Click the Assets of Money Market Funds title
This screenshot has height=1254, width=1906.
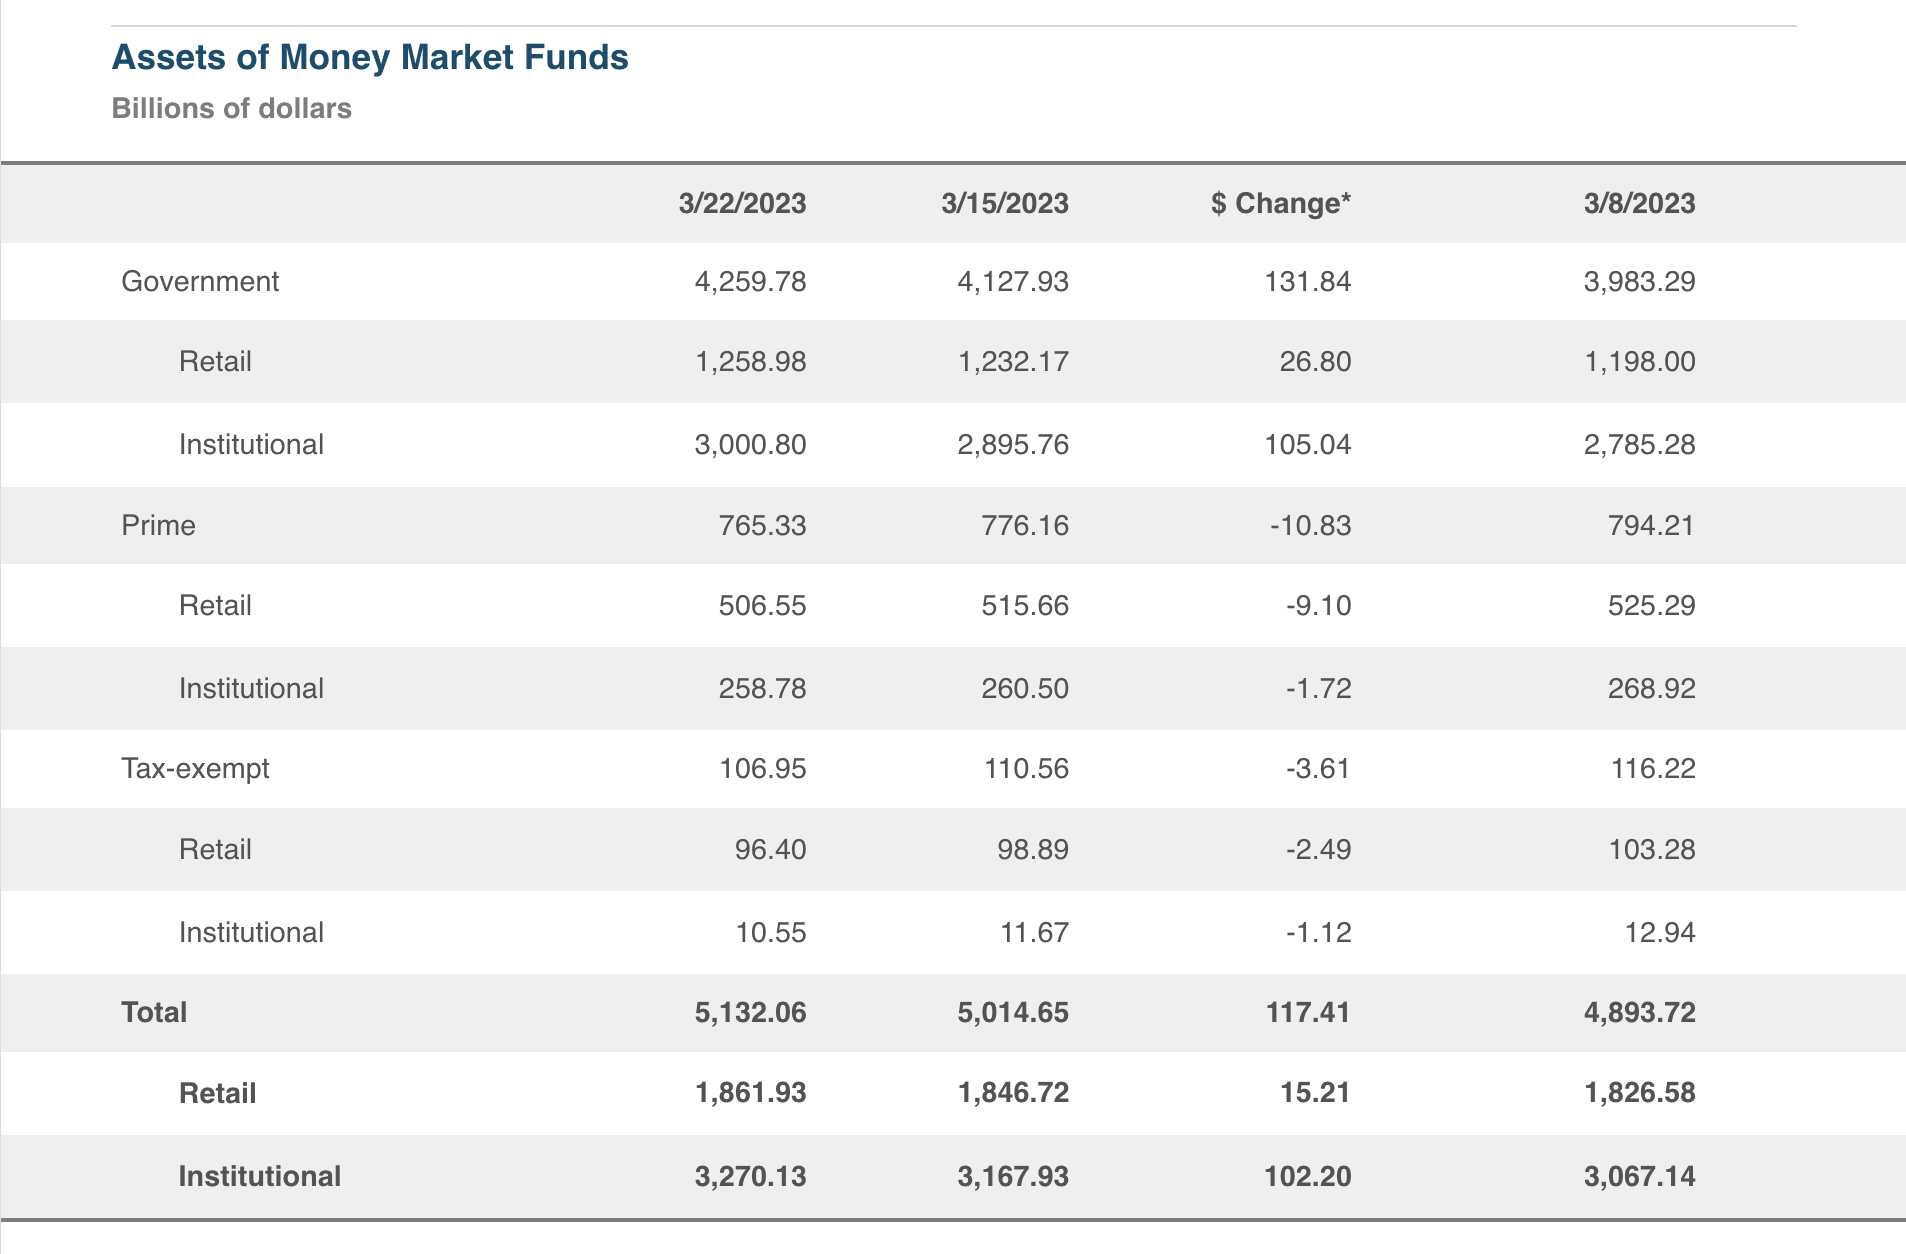coord(370,58)
